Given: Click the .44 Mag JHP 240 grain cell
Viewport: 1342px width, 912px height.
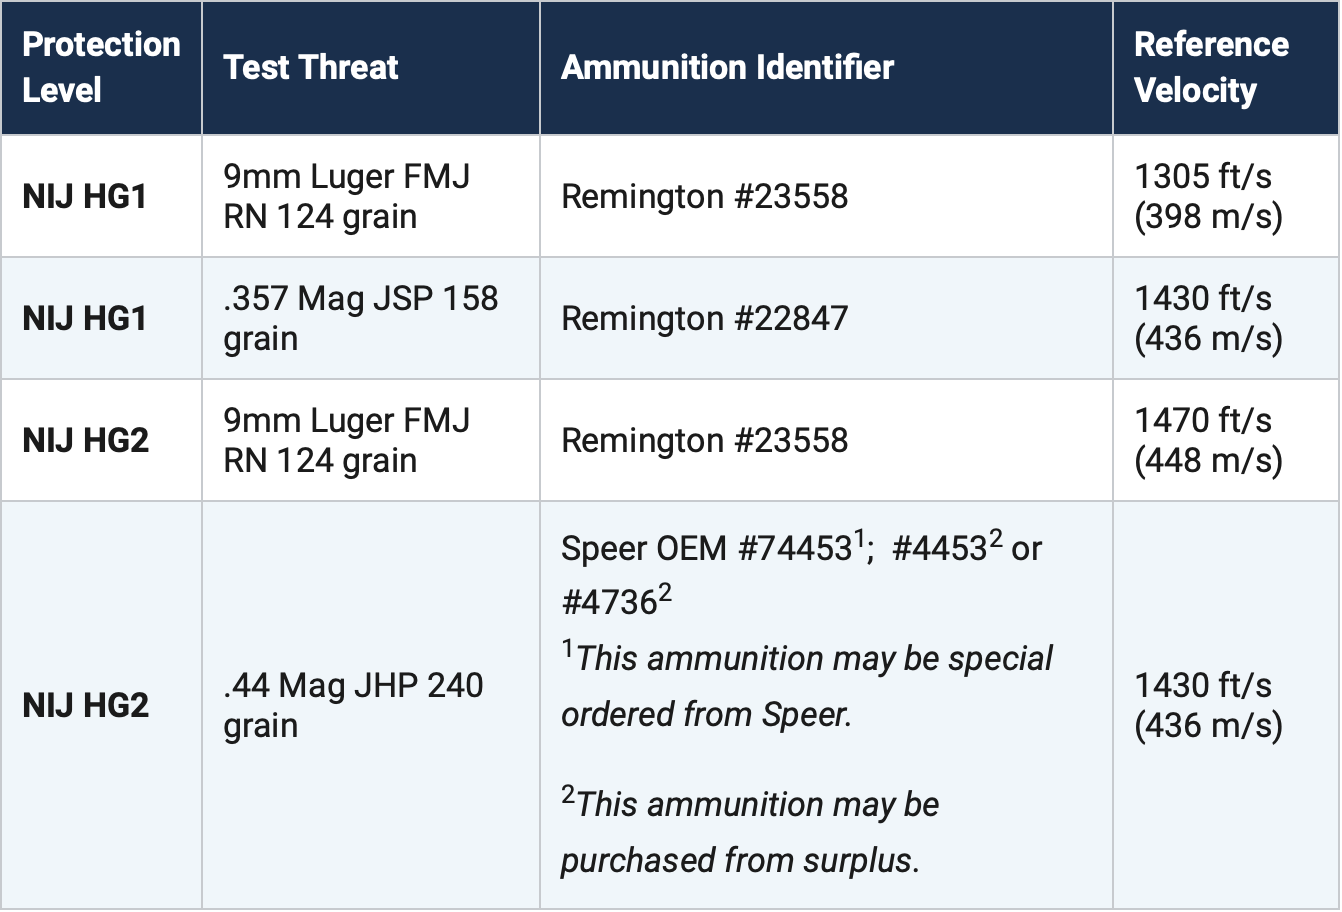Looking at the screenshot, I should [353, 705].
